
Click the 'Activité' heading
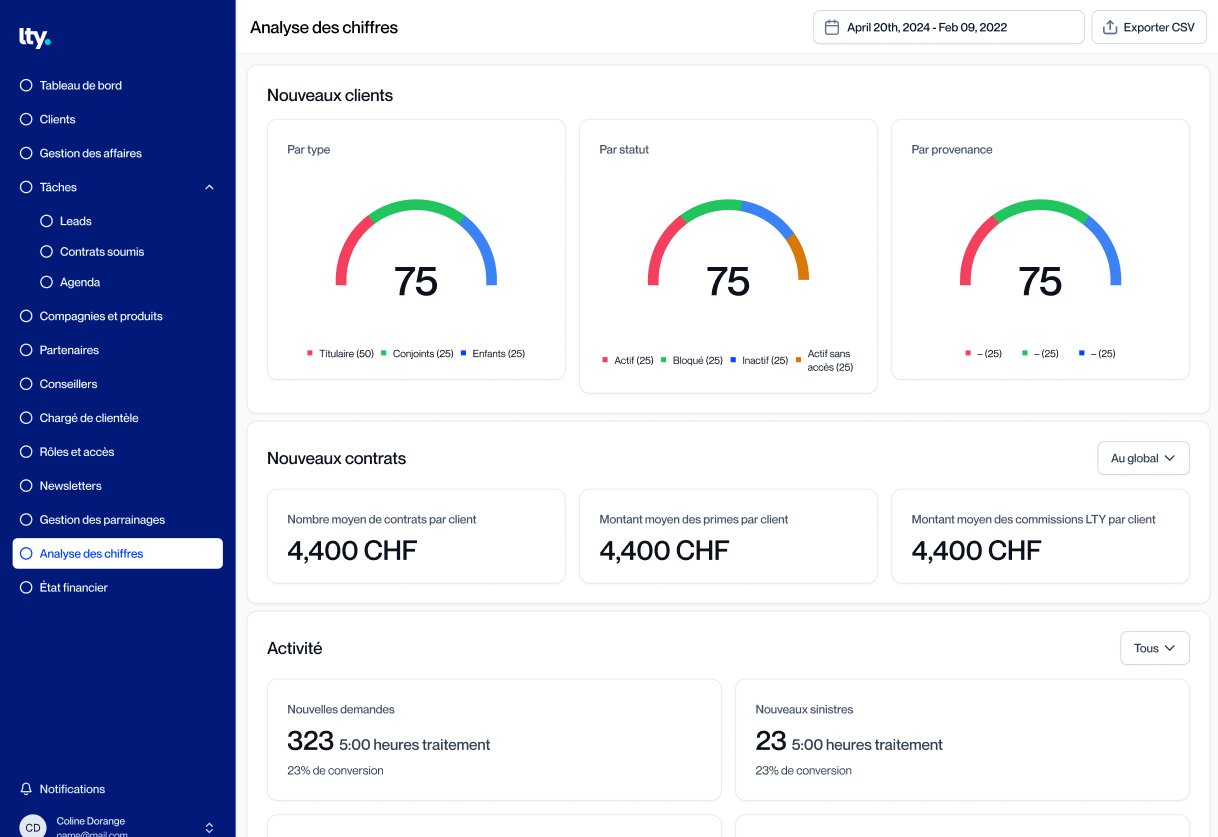[295, 648]
